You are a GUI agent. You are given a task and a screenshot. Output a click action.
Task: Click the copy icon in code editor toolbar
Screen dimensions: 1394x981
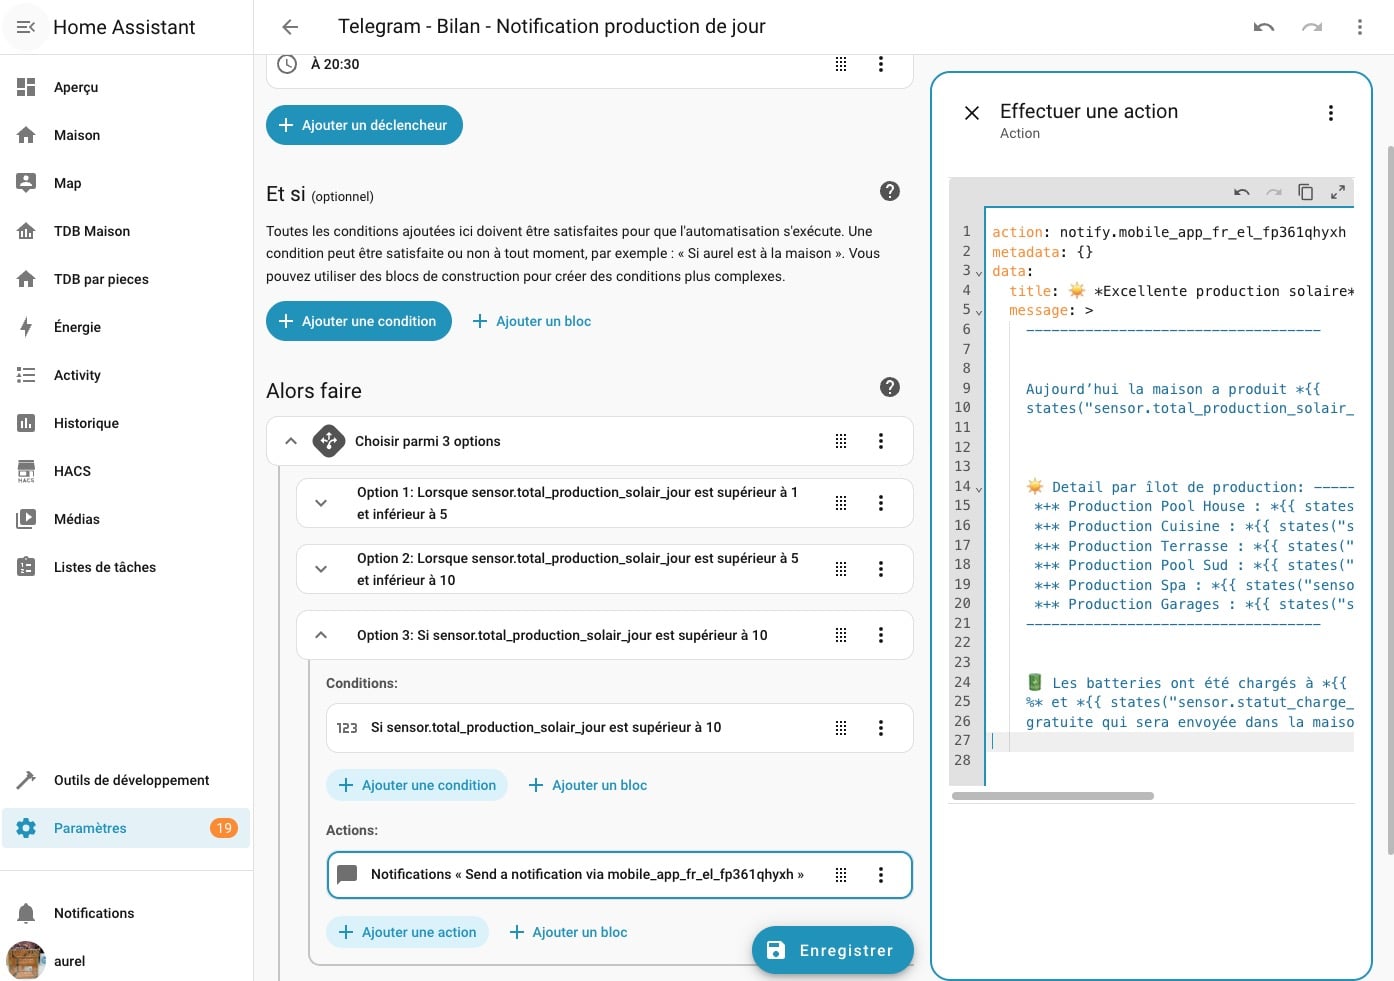pos(1305,192)
